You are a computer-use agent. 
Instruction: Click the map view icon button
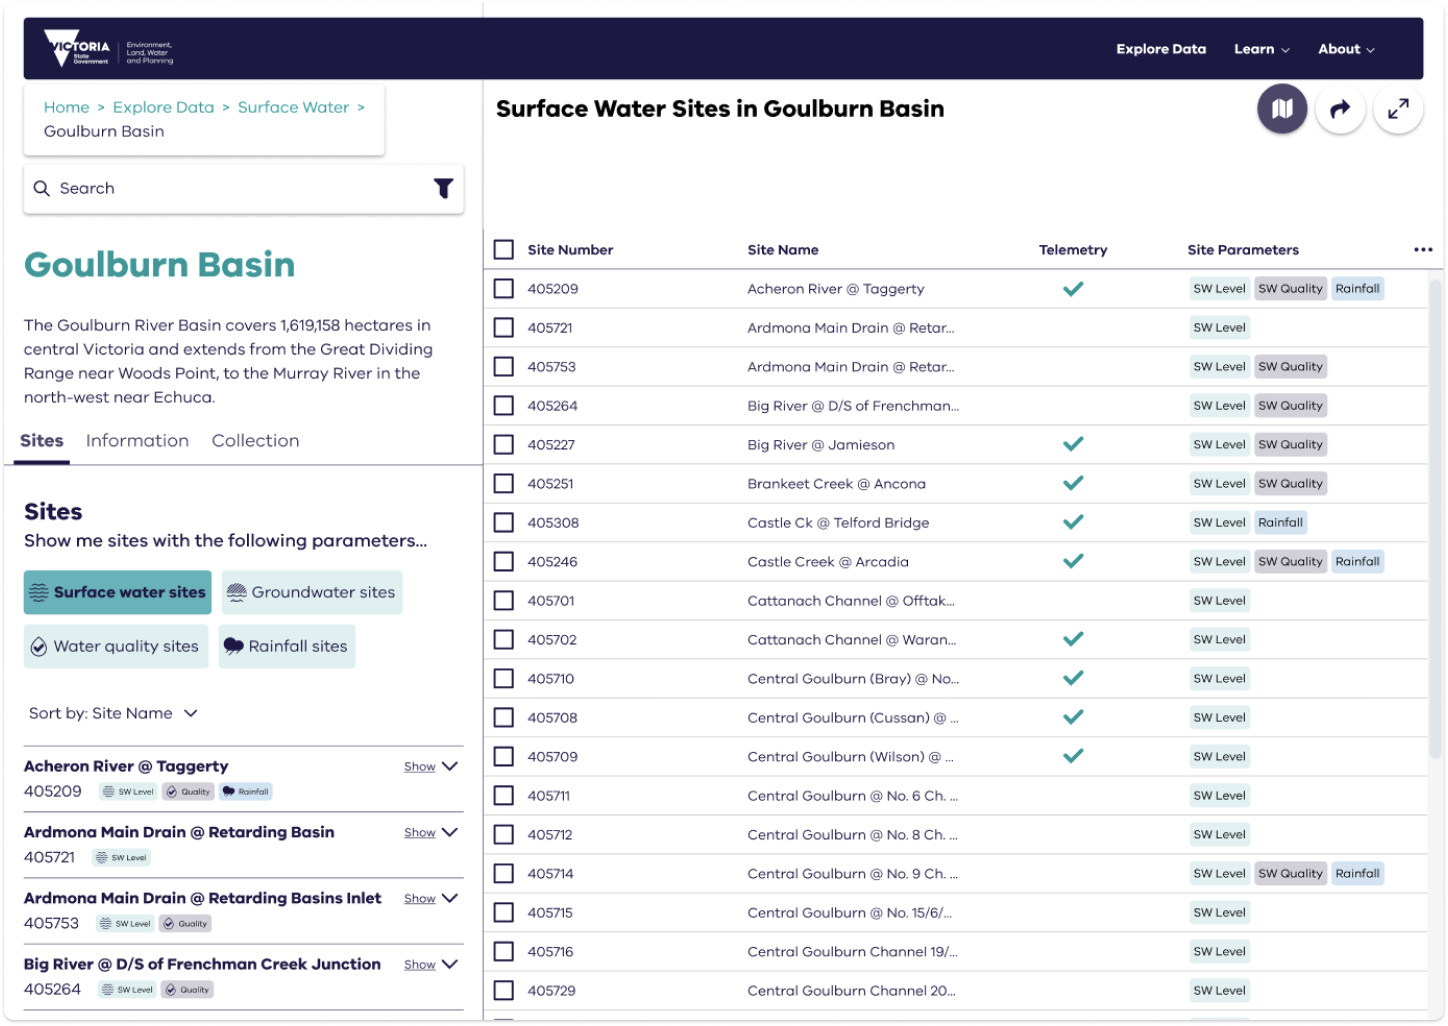pyautogui.click(x=1282, y=108)
